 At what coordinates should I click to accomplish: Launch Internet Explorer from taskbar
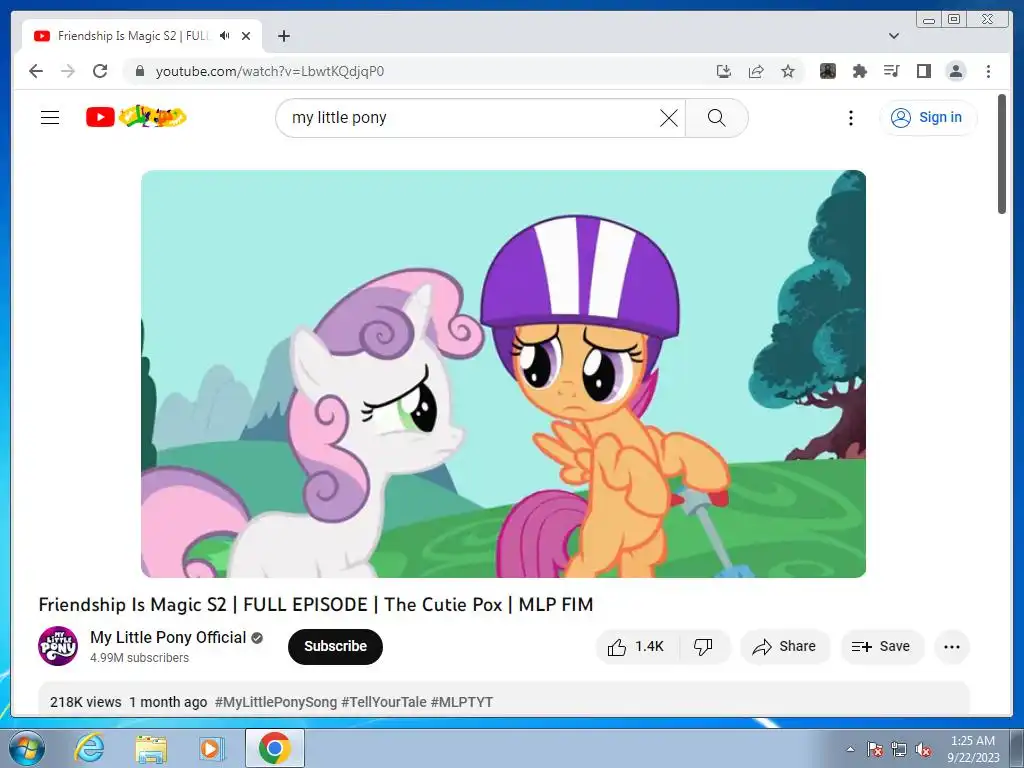(x=89, y=748)
